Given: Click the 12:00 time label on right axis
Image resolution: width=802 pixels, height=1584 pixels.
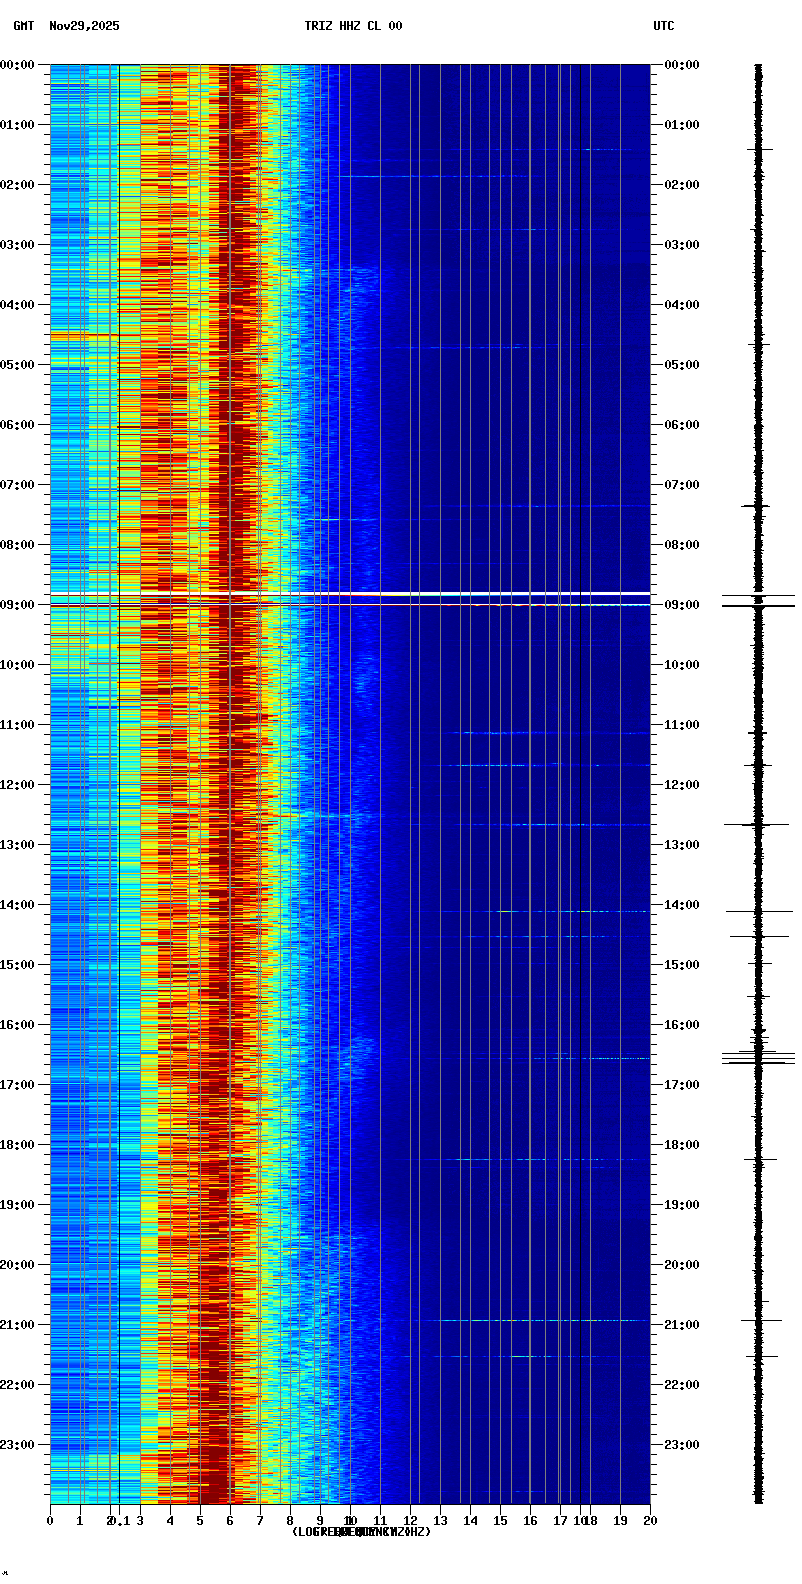Looking at the screenshot, I should point(682,785).
